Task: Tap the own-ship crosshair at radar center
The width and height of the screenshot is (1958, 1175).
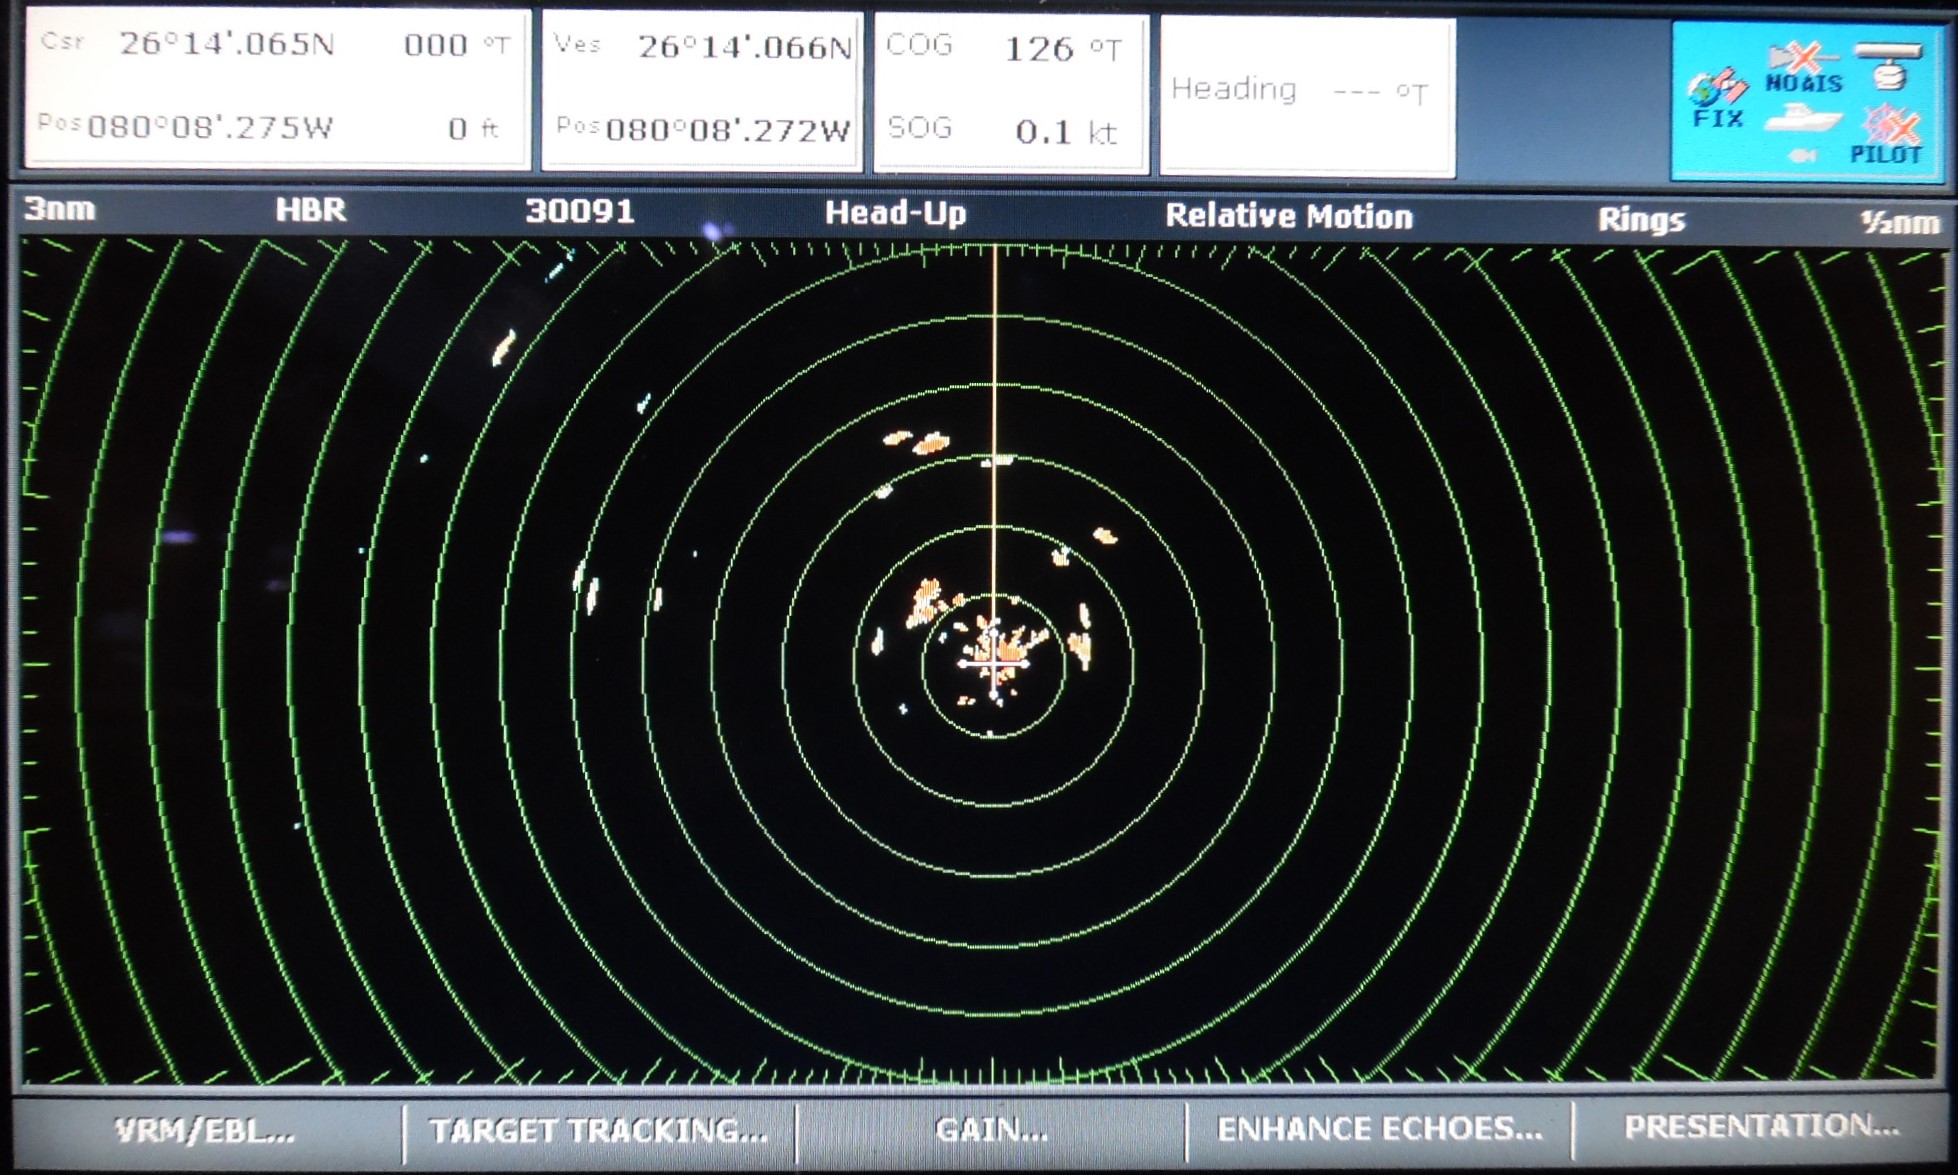Action: [x=993, y=664]
